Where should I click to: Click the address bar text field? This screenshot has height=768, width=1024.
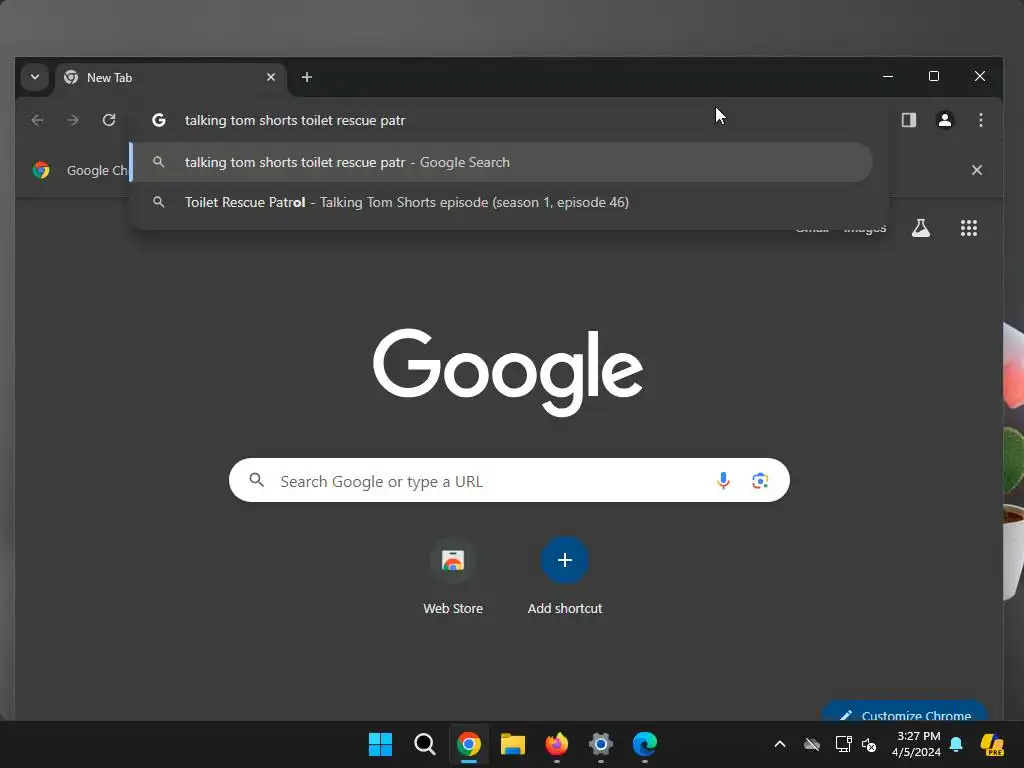509,120
